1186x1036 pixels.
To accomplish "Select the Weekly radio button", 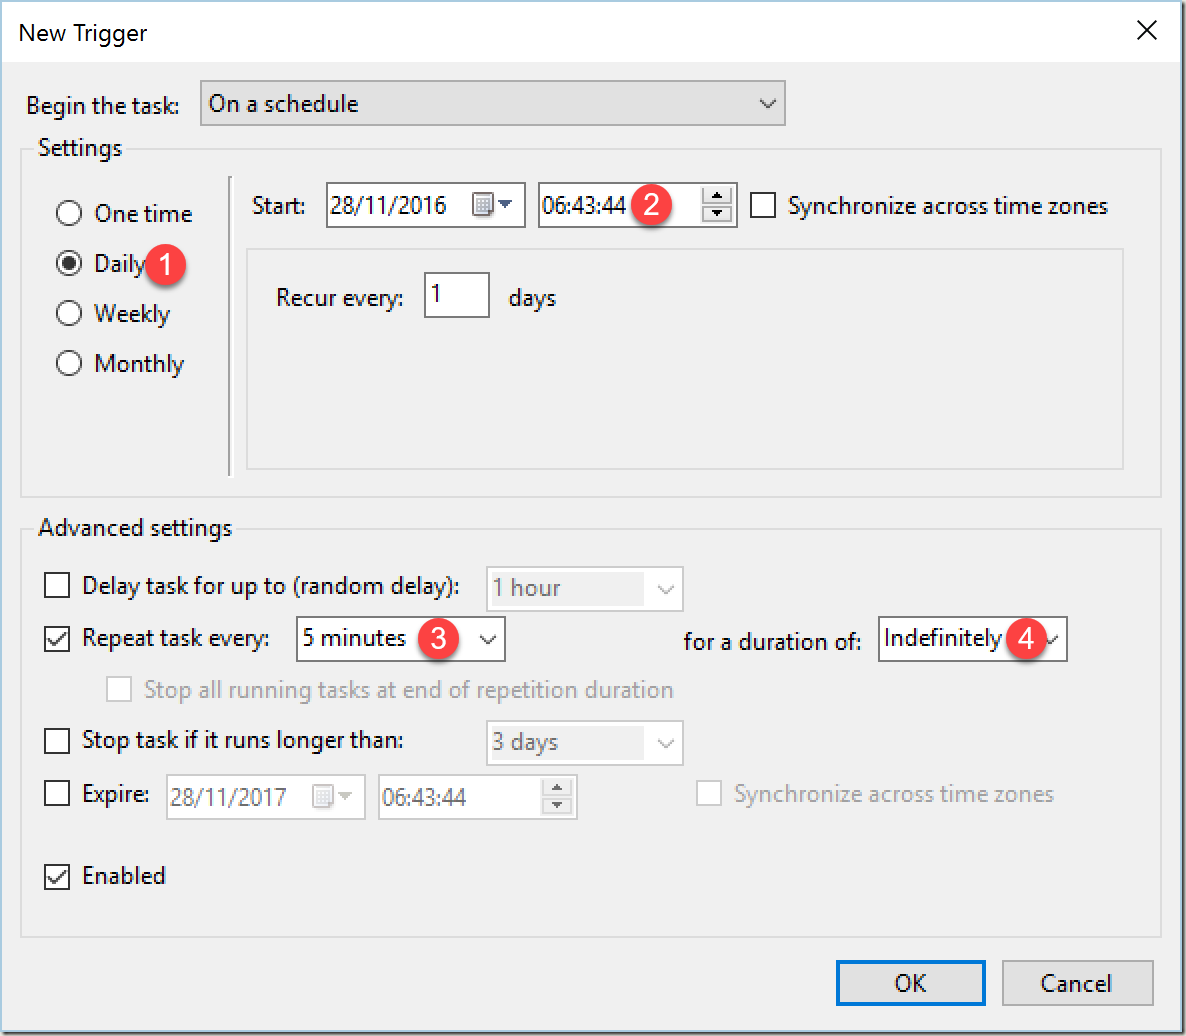I will click(69, 313).
